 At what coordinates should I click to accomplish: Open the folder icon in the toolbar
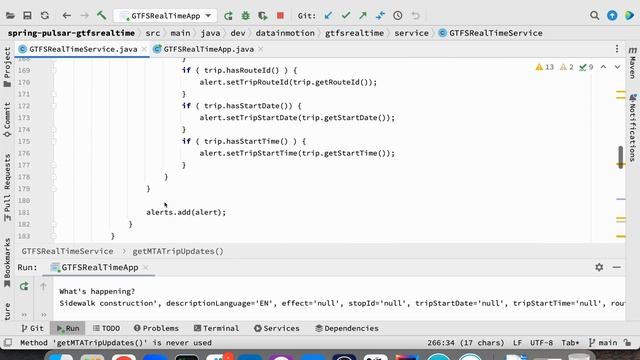[10, 16]
